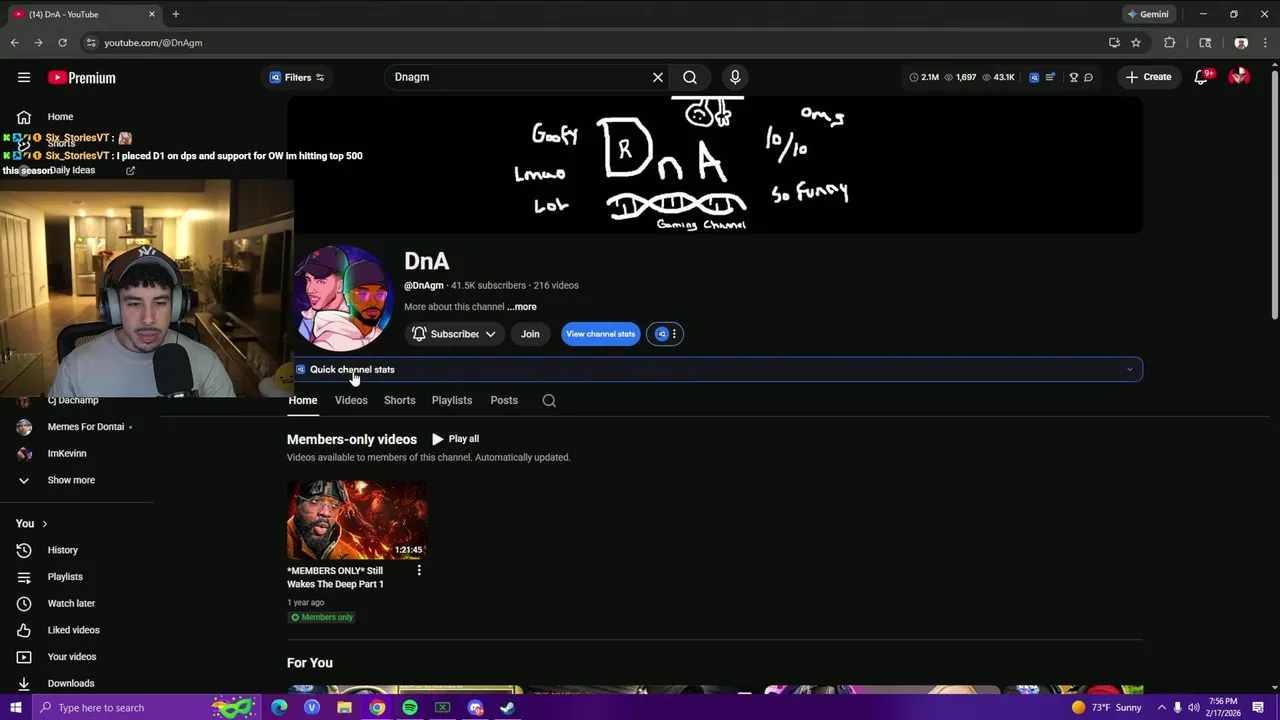Image resolution: width=1280 pixels, height=720 pixels.
Task: Search within the channel via magnifier icon
Action: (549, 401)
